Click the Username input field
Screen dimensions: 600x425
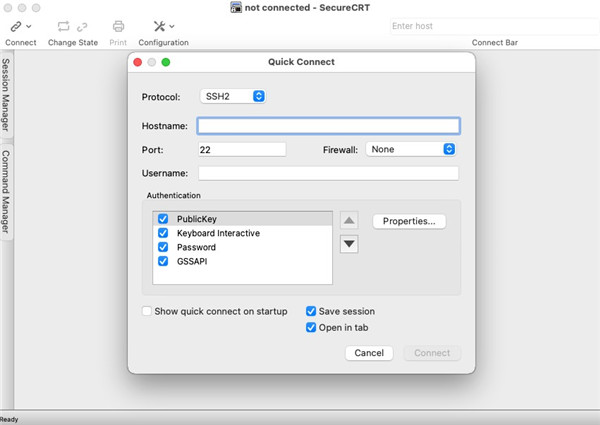tap(328, 173)
